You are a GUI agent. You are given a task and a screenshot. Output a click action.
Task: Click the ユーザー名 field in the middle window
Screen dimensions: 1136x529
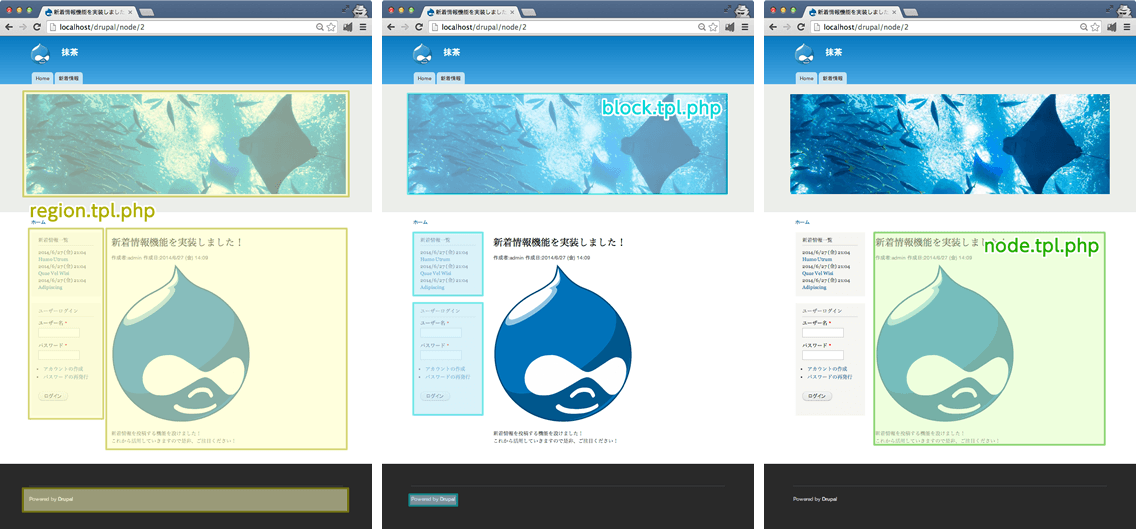(x=440, y=333)
